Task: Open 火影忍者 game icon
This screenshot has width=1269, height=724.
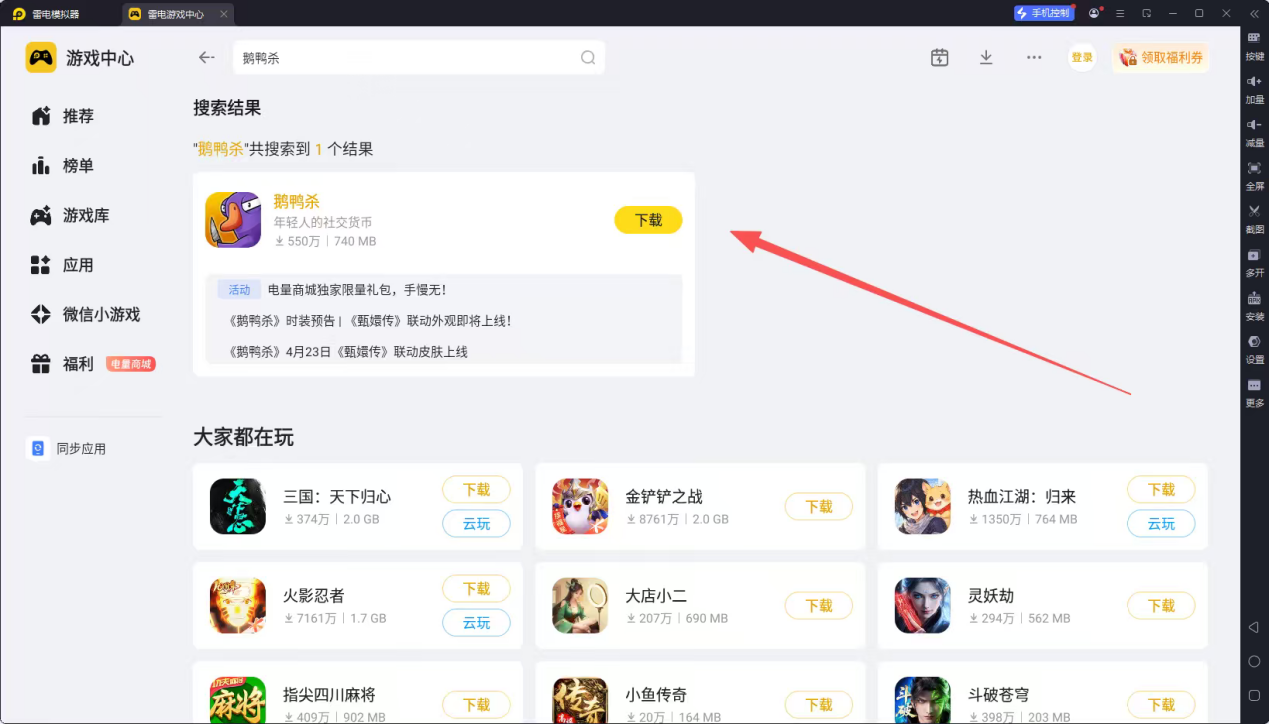Action: point(238,605)
